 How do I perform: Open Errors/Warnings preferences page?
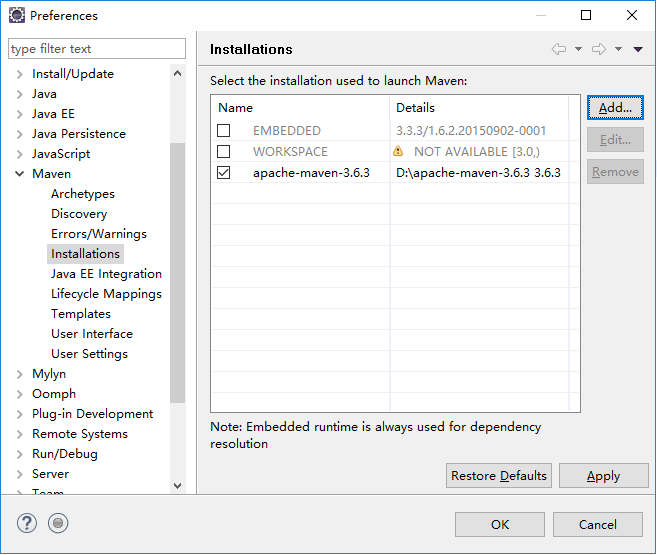(99, 234)
